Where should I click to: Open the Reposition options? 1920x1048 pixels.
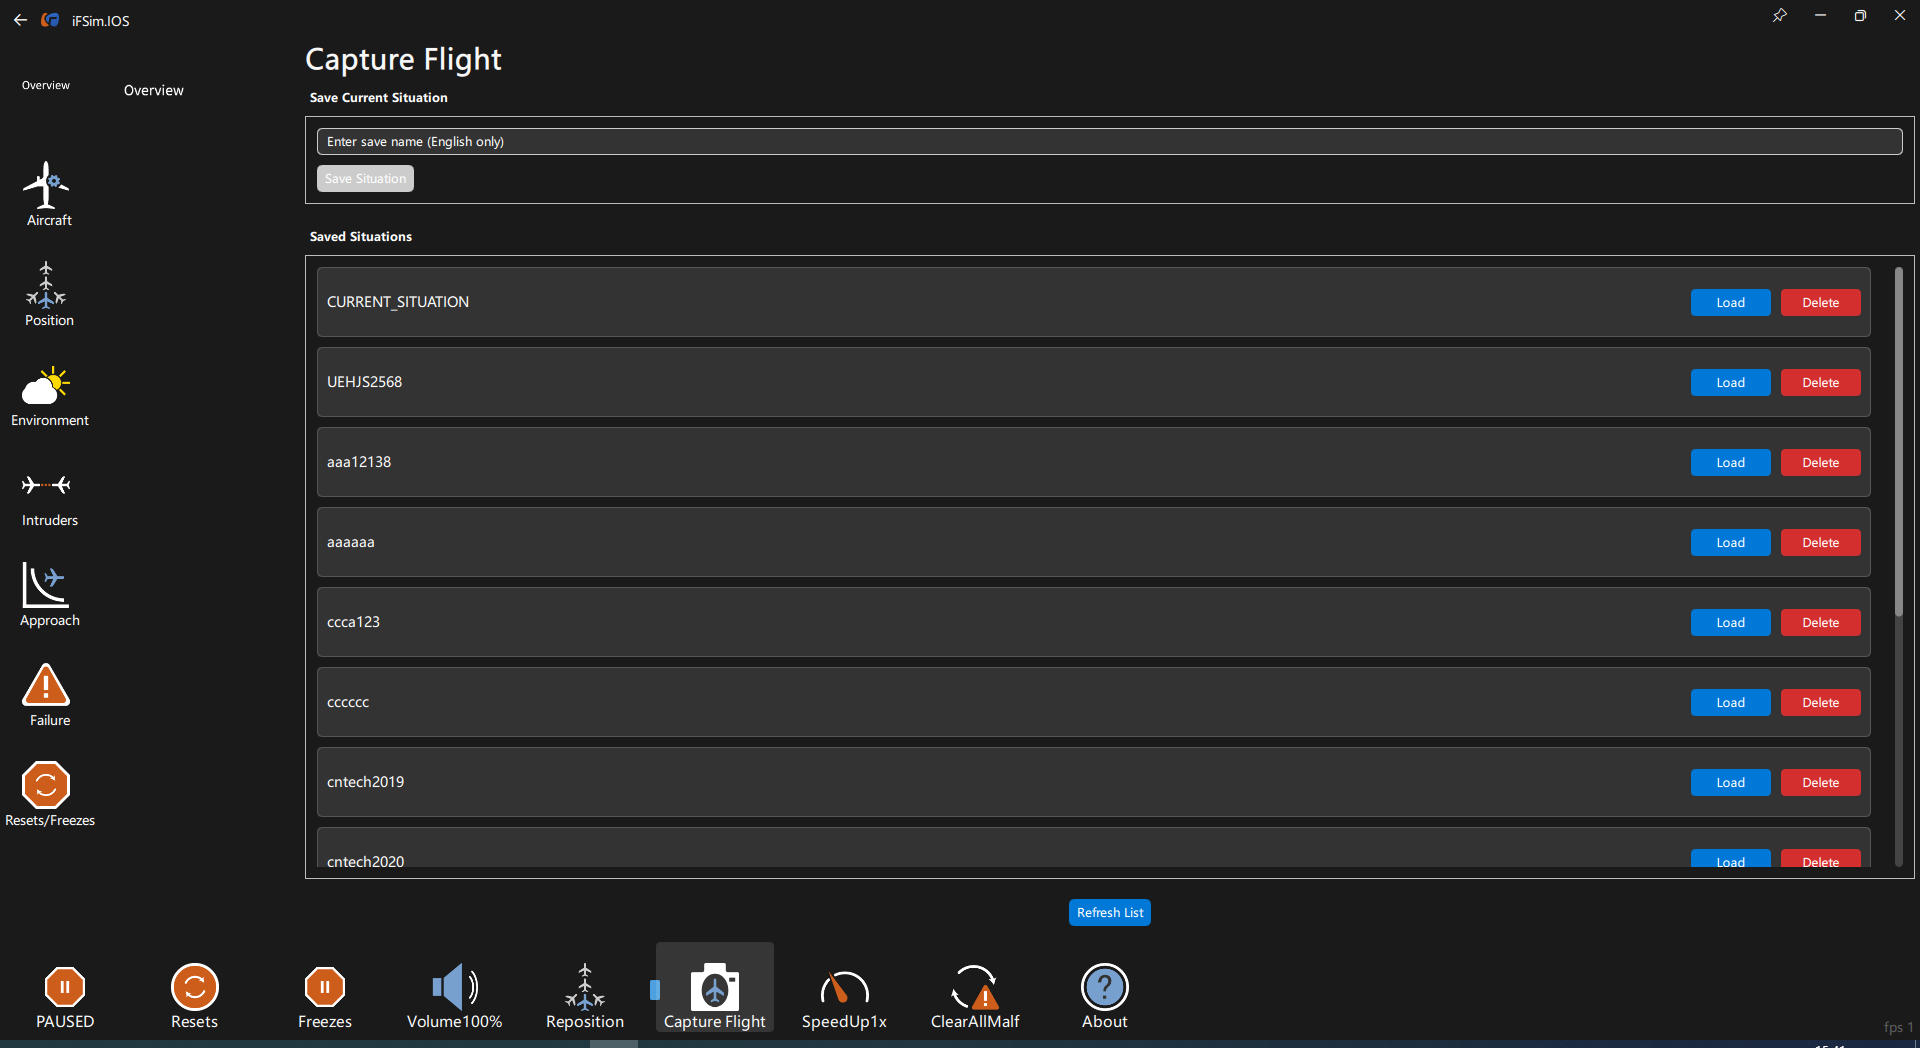tap(585, 988)
